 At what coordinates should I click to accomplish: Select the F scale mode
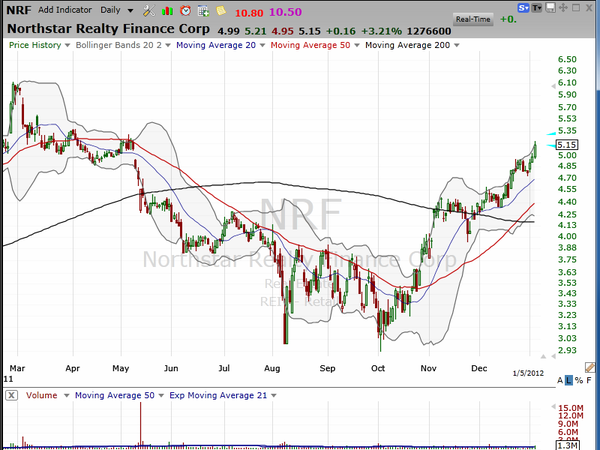(589, 380)
